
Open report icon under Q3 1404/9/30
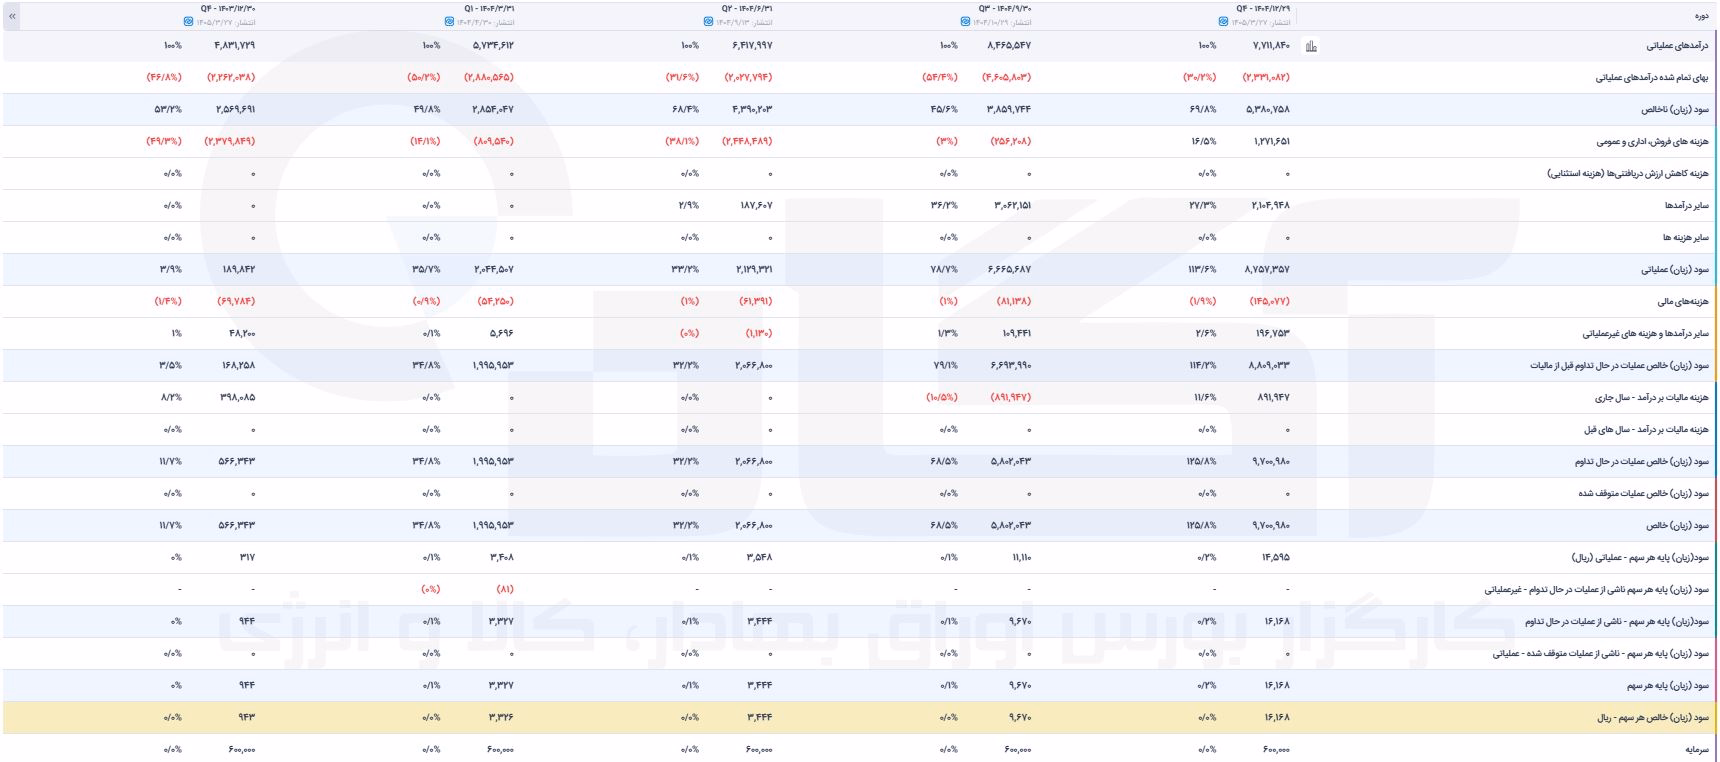[964, 22]
